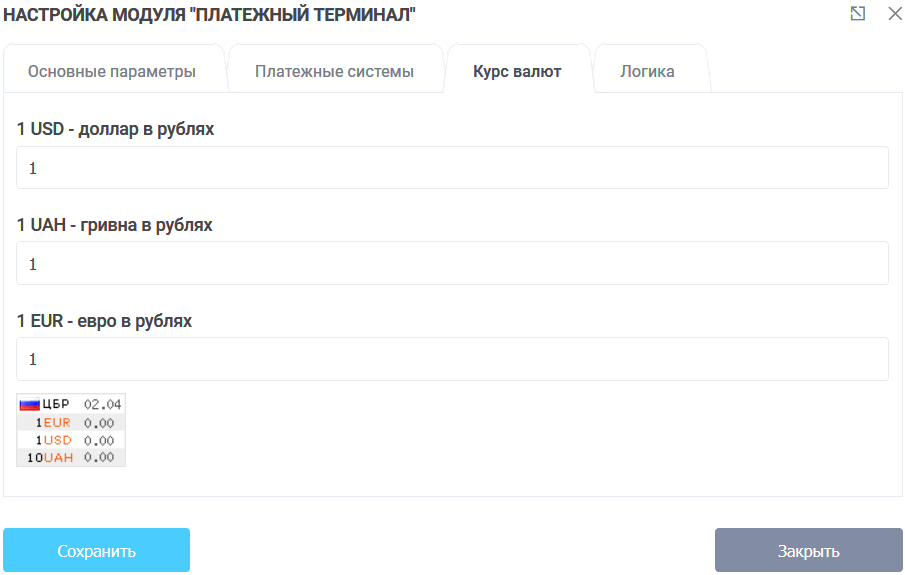This screenshot has width=905, height=575.
Task: Click the UAH link in the ЦБР widget
Action: coord(59,457)
